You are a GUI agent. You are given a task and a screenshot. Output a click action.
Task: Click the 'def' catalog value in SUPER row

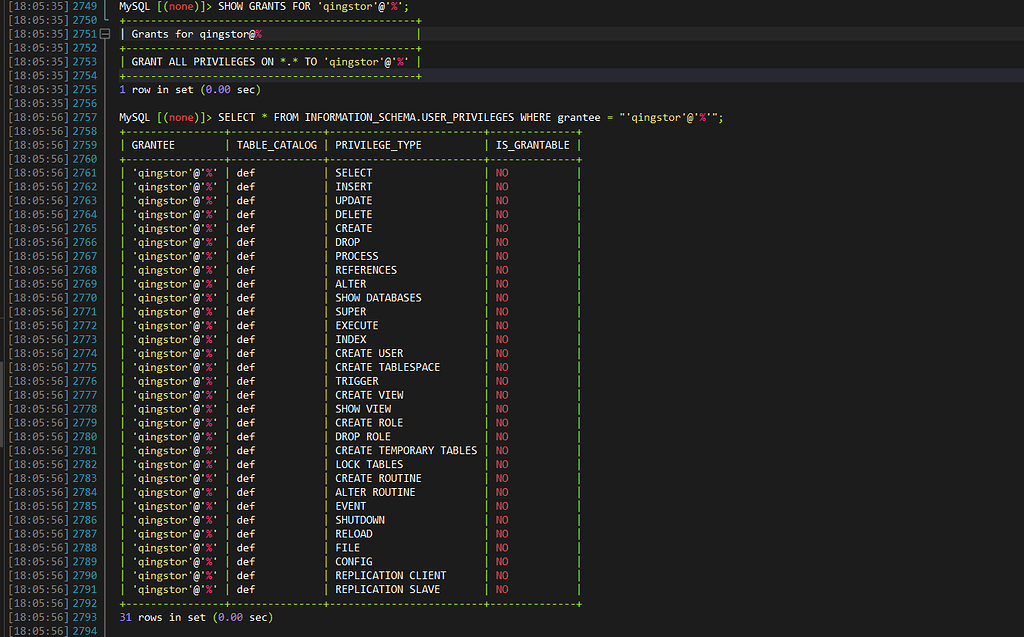[x=246, y=312]
